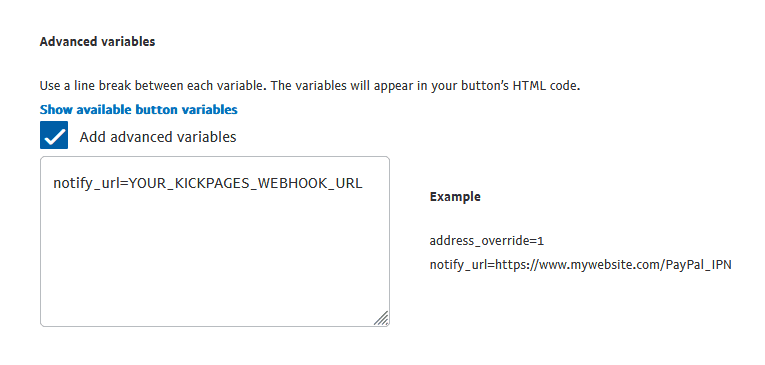Grab the textarea resize handle corner
The width and height of the screenshot is (765, 365).
click(381, 318)
